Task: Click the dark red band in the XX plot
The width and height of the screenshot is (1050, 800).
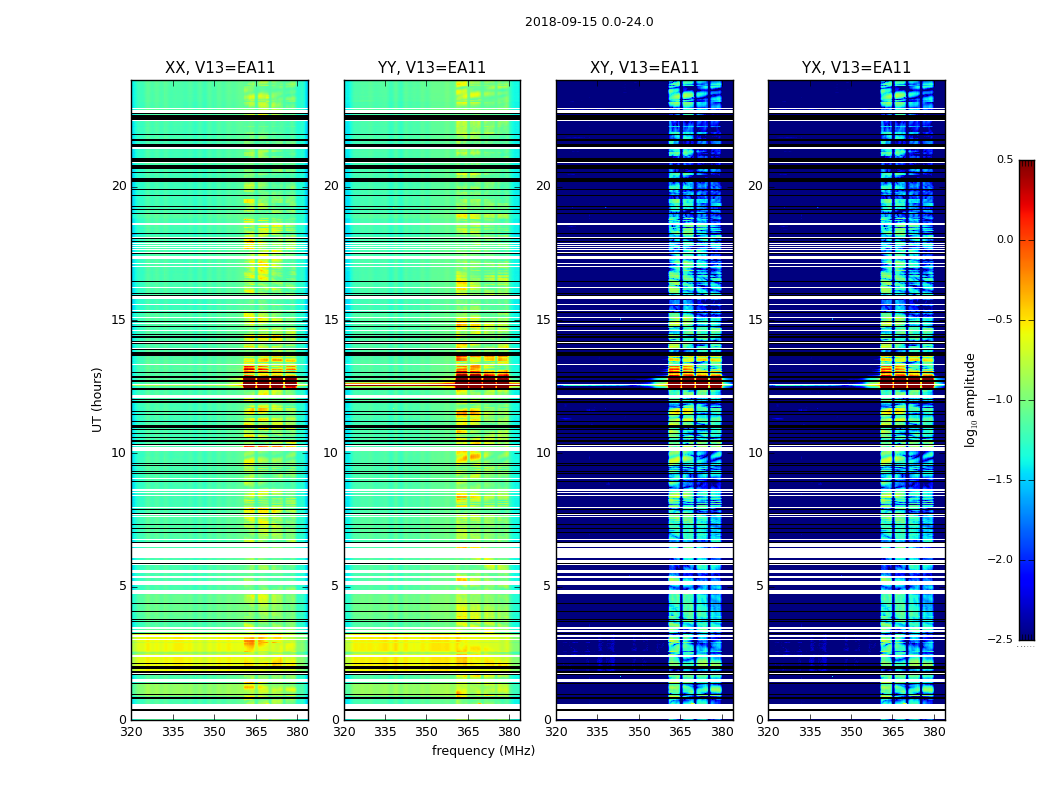Action: [269, 381]
